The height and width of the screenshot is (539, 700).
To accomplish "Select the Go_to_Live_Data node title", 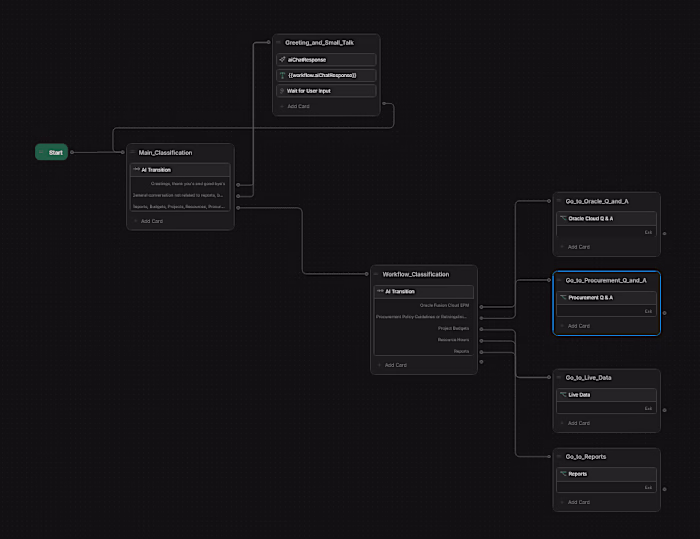I will tap(588, 377).
